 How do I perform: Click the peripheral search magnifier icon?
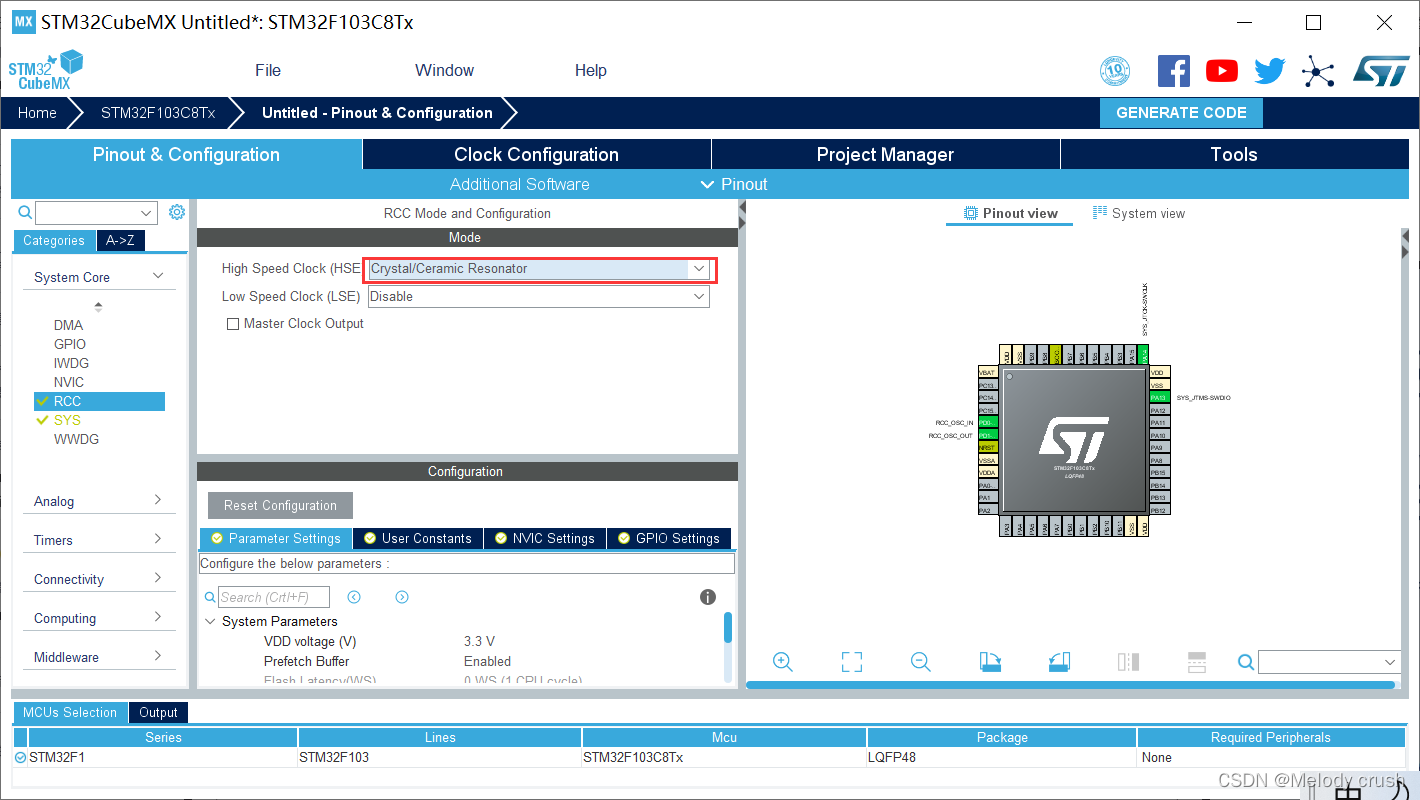pos(25,212)
